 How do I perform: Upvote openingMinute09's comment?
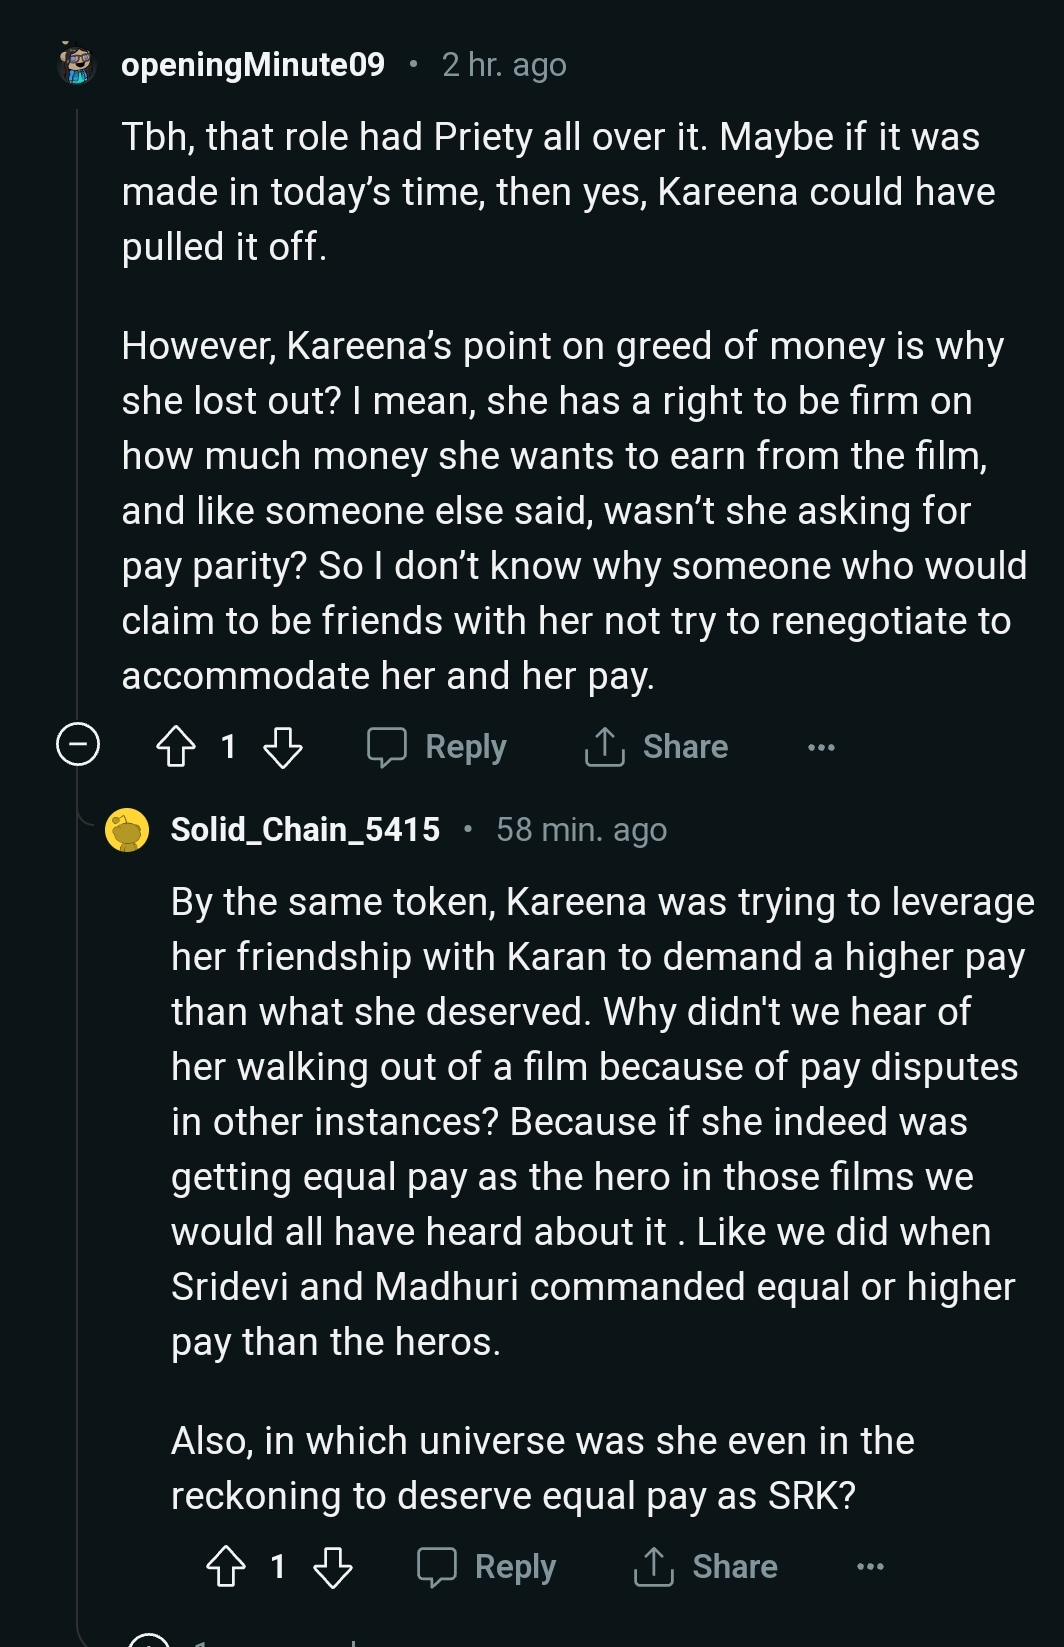pyautogui.click(x=176, y=747)
